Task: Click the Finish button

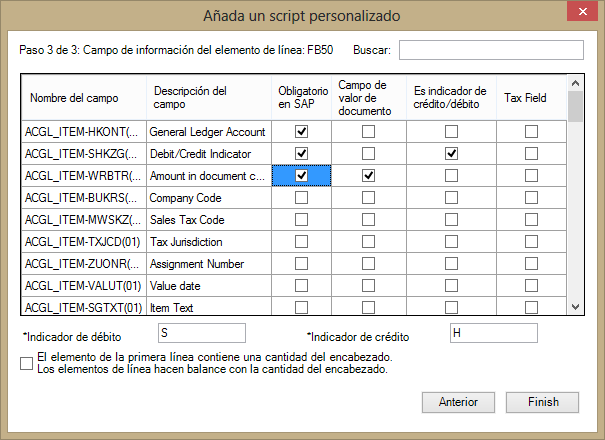Action: click(542, 402)
